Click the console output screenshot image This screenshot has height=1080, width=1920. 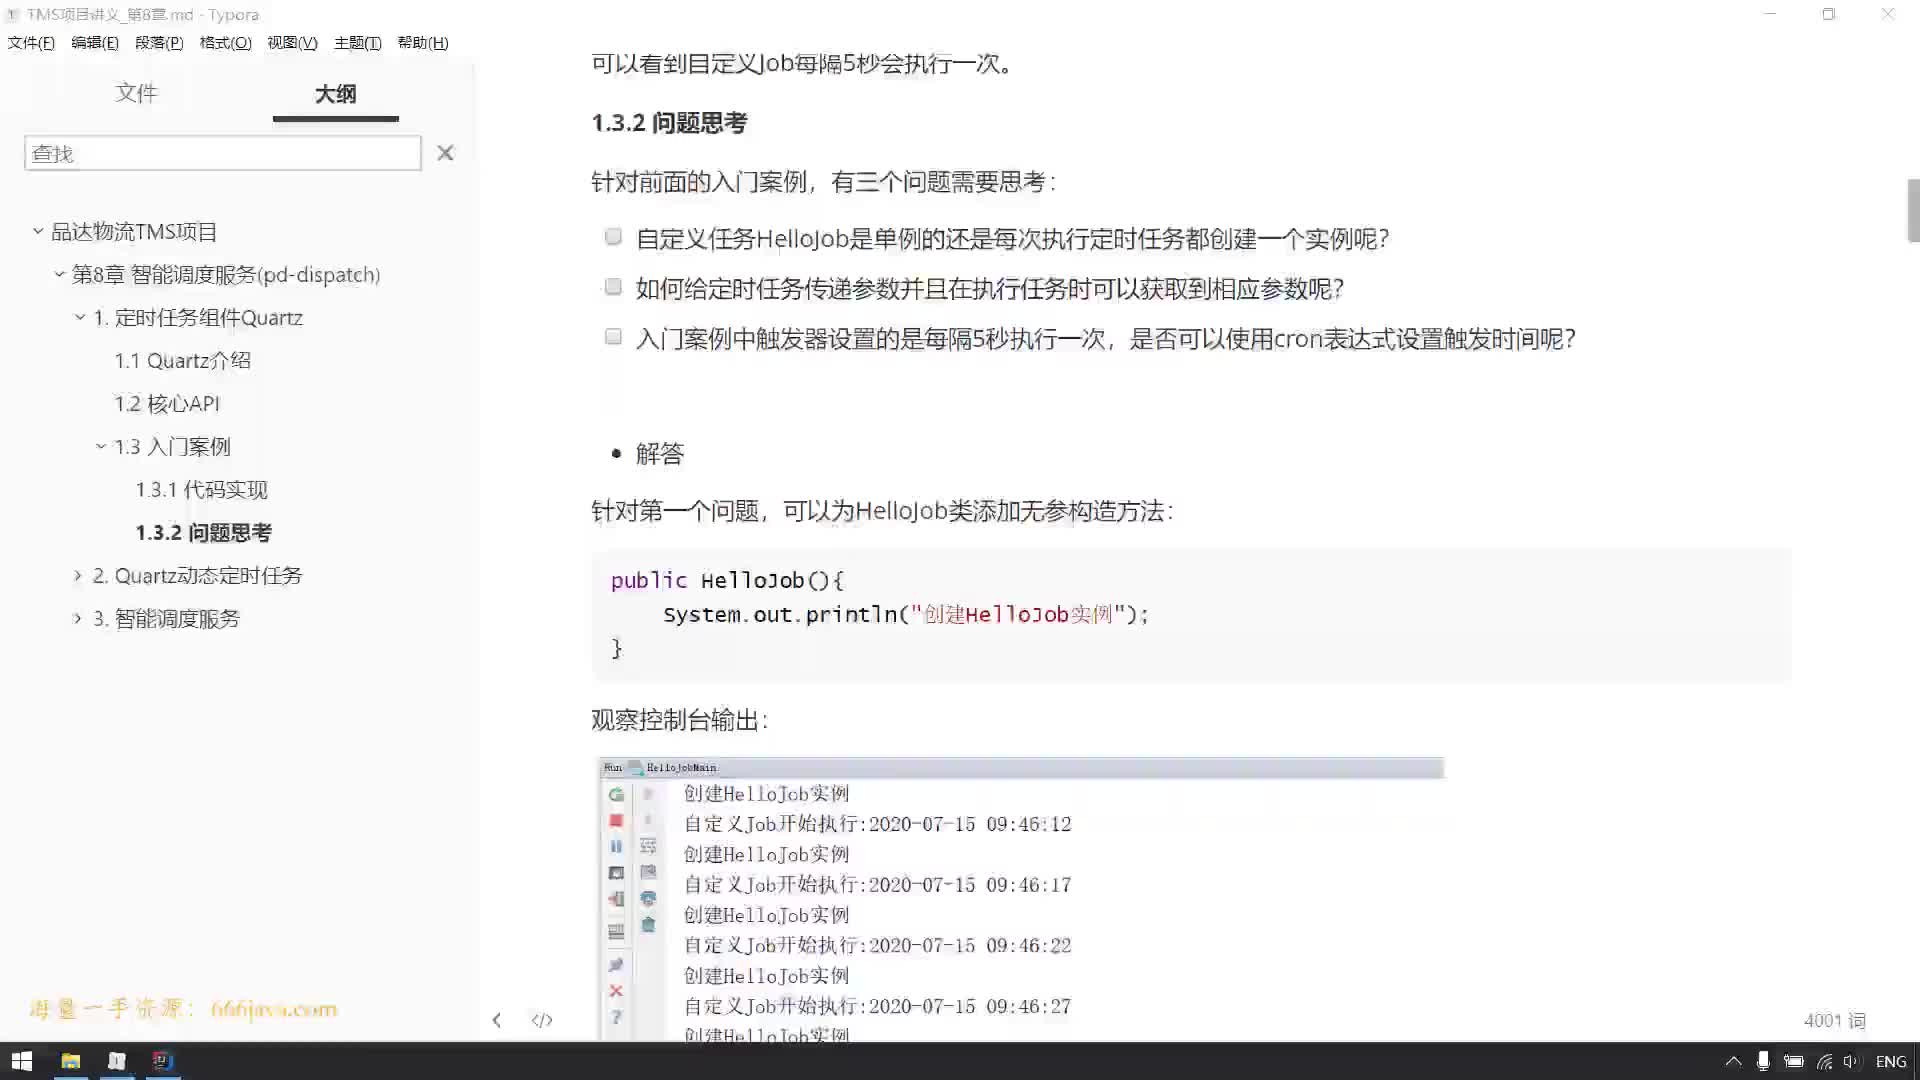1020,899
